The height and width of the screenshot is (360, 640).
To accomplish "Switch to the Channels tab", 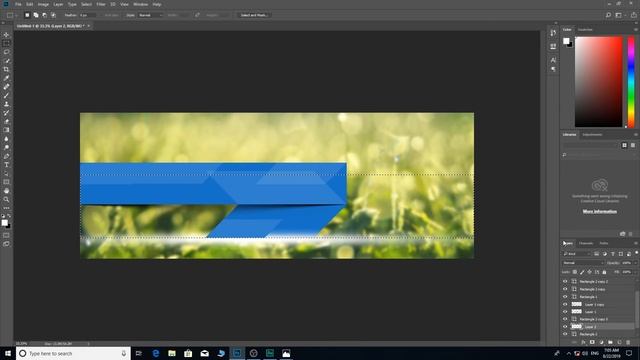I will tap(586, 243).
